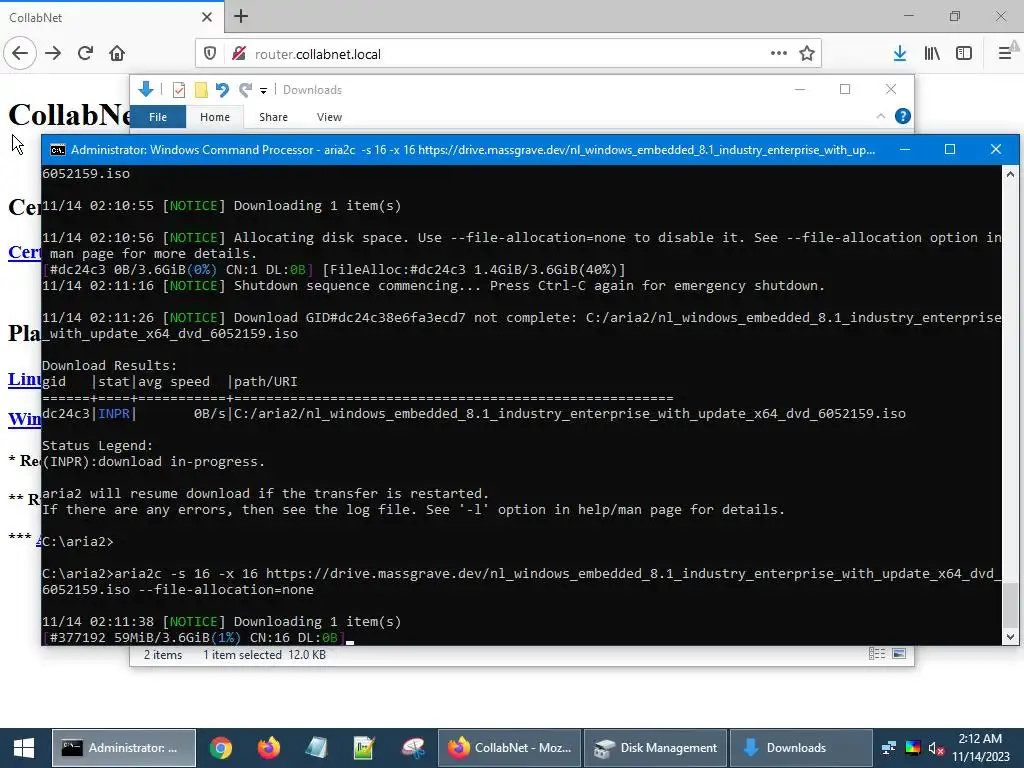1024x768 pixels.
Task: Open Firefox downloads arrow panel
Action: click(900, 54)
